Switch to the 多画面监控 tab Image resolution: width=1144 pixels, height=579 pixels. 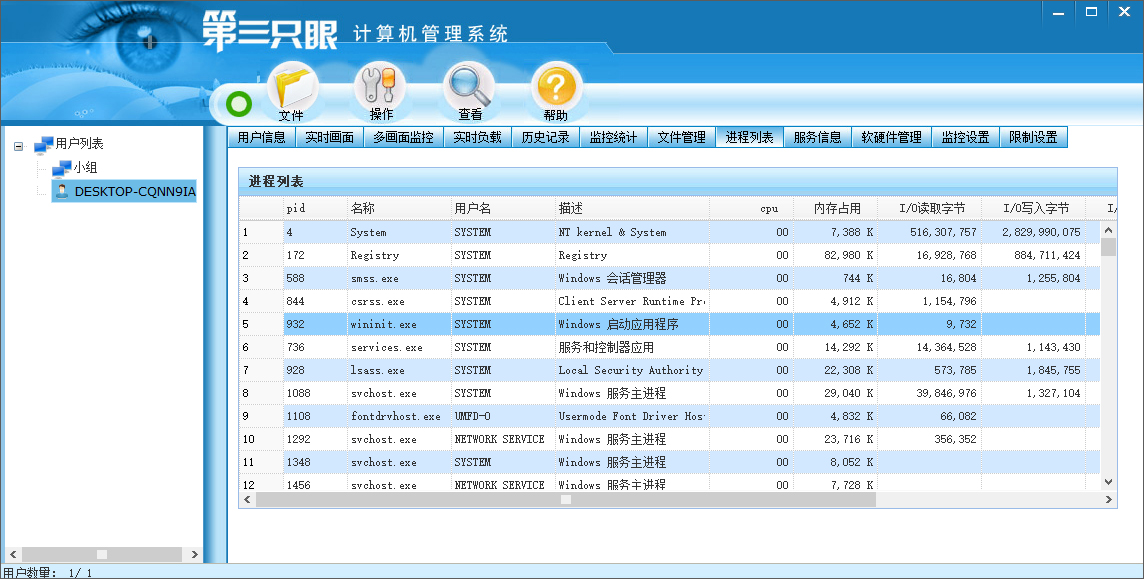[x=403, y=137]
